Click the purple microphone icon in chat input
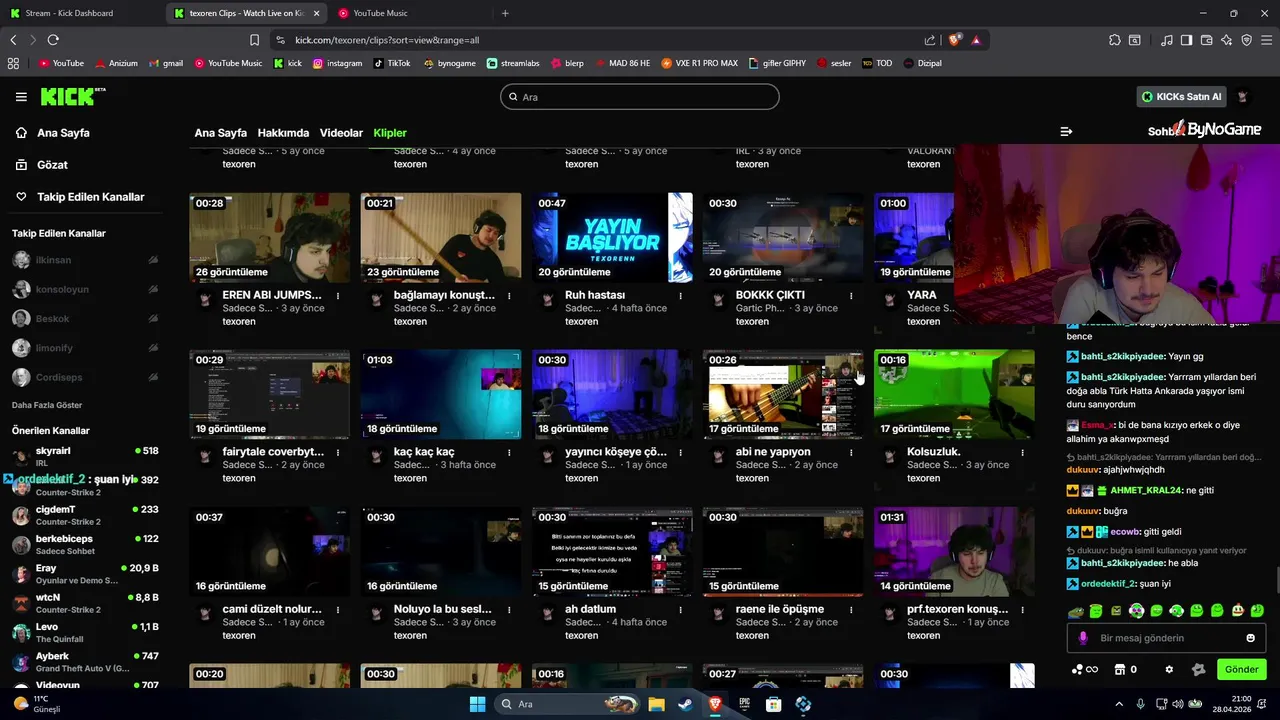 (1083, 638)
